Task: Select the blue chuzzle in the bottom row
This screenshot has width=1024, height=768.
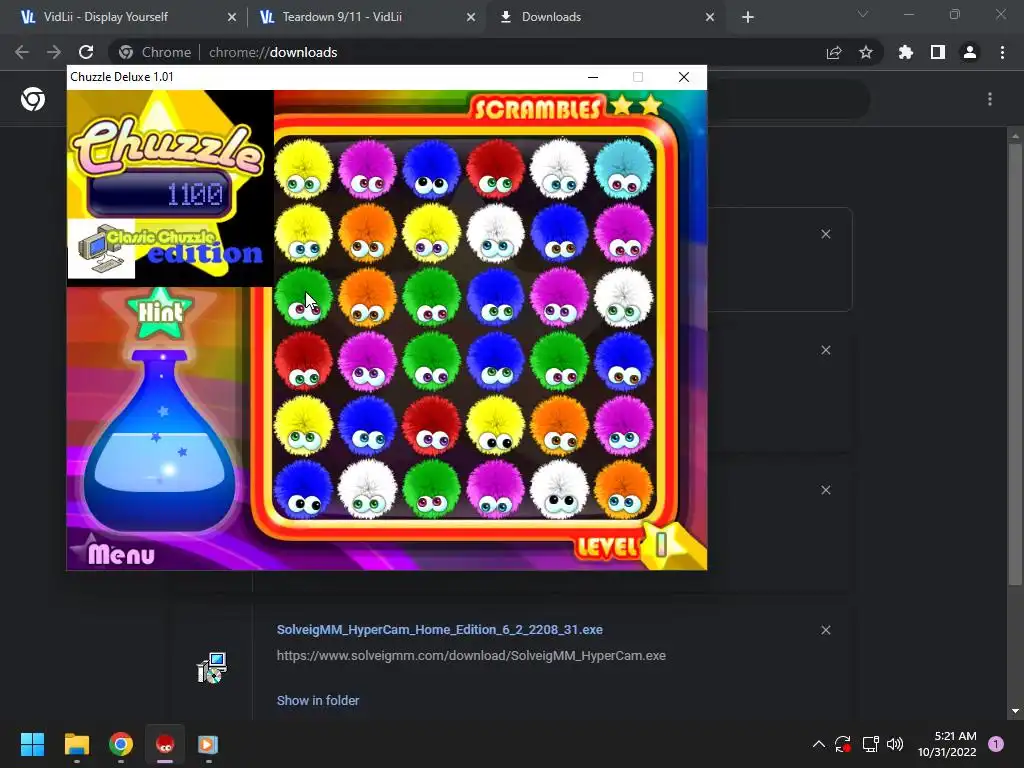Action: click(x=304, y=490)
